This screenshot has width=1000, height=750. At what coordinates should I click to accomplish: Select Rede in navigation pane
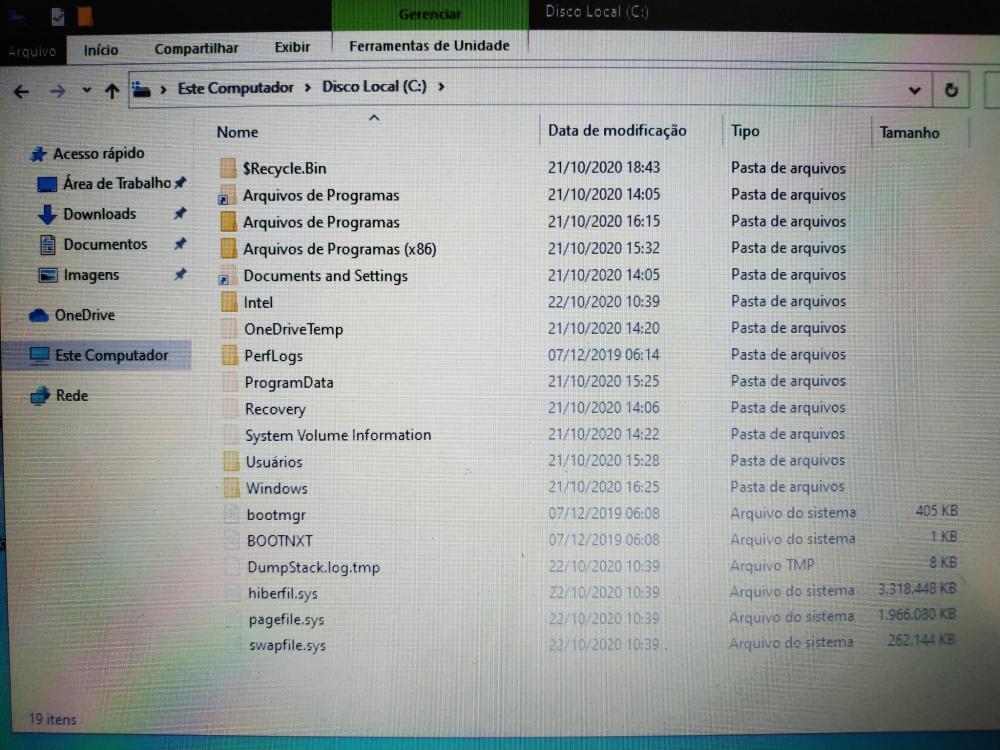(x=71, y=395)
